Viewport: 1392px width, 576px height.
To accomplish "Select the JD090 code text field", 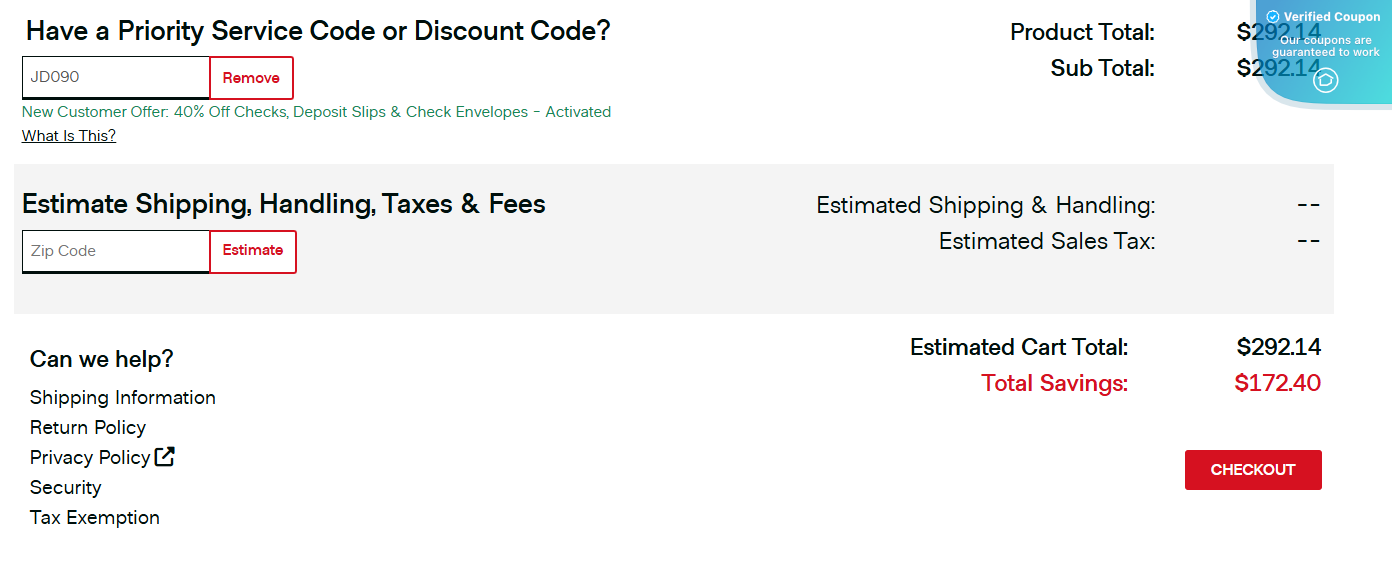I will (x=115, y=77).
